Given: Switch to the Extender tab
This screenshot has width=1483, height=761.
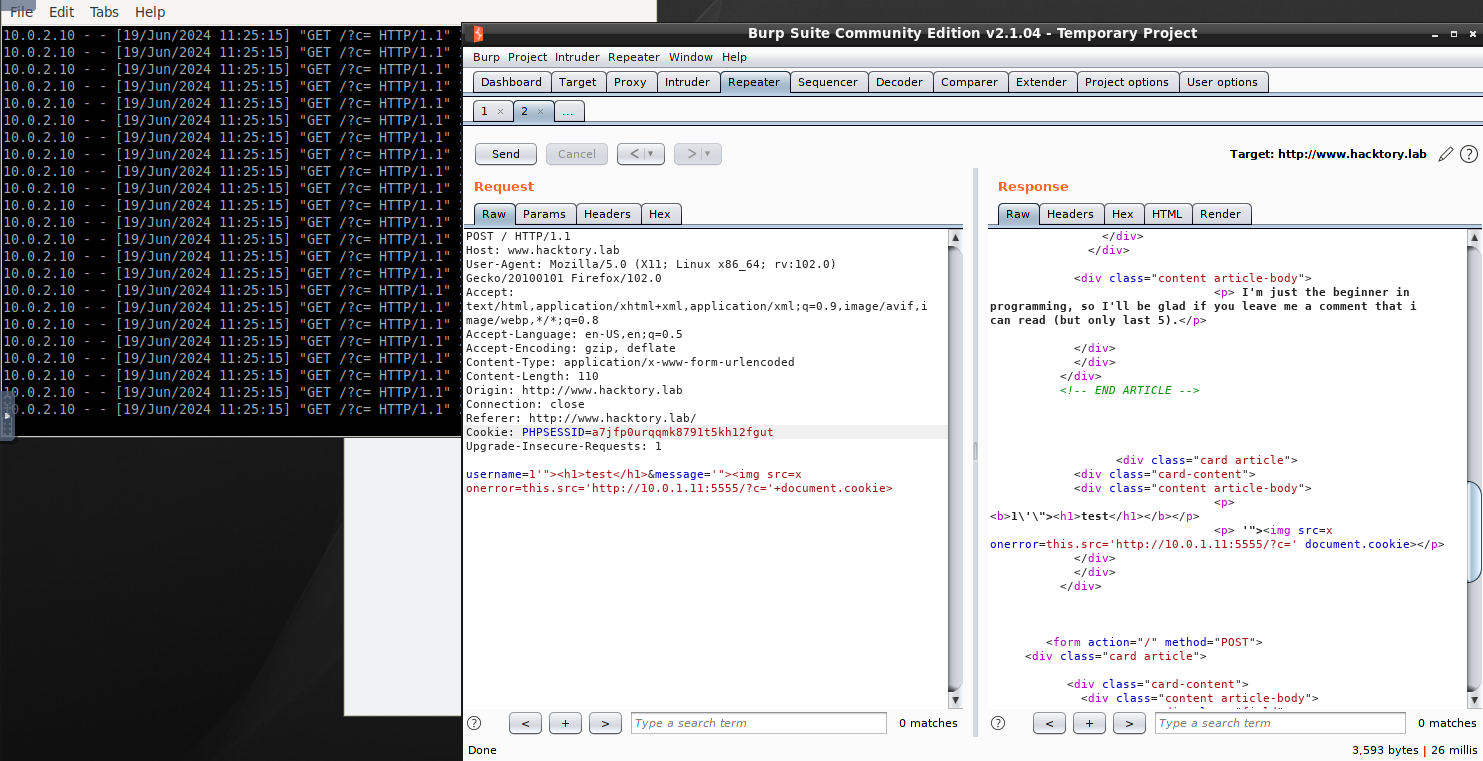Looking at the screenshot, I should pos(1042,82).
